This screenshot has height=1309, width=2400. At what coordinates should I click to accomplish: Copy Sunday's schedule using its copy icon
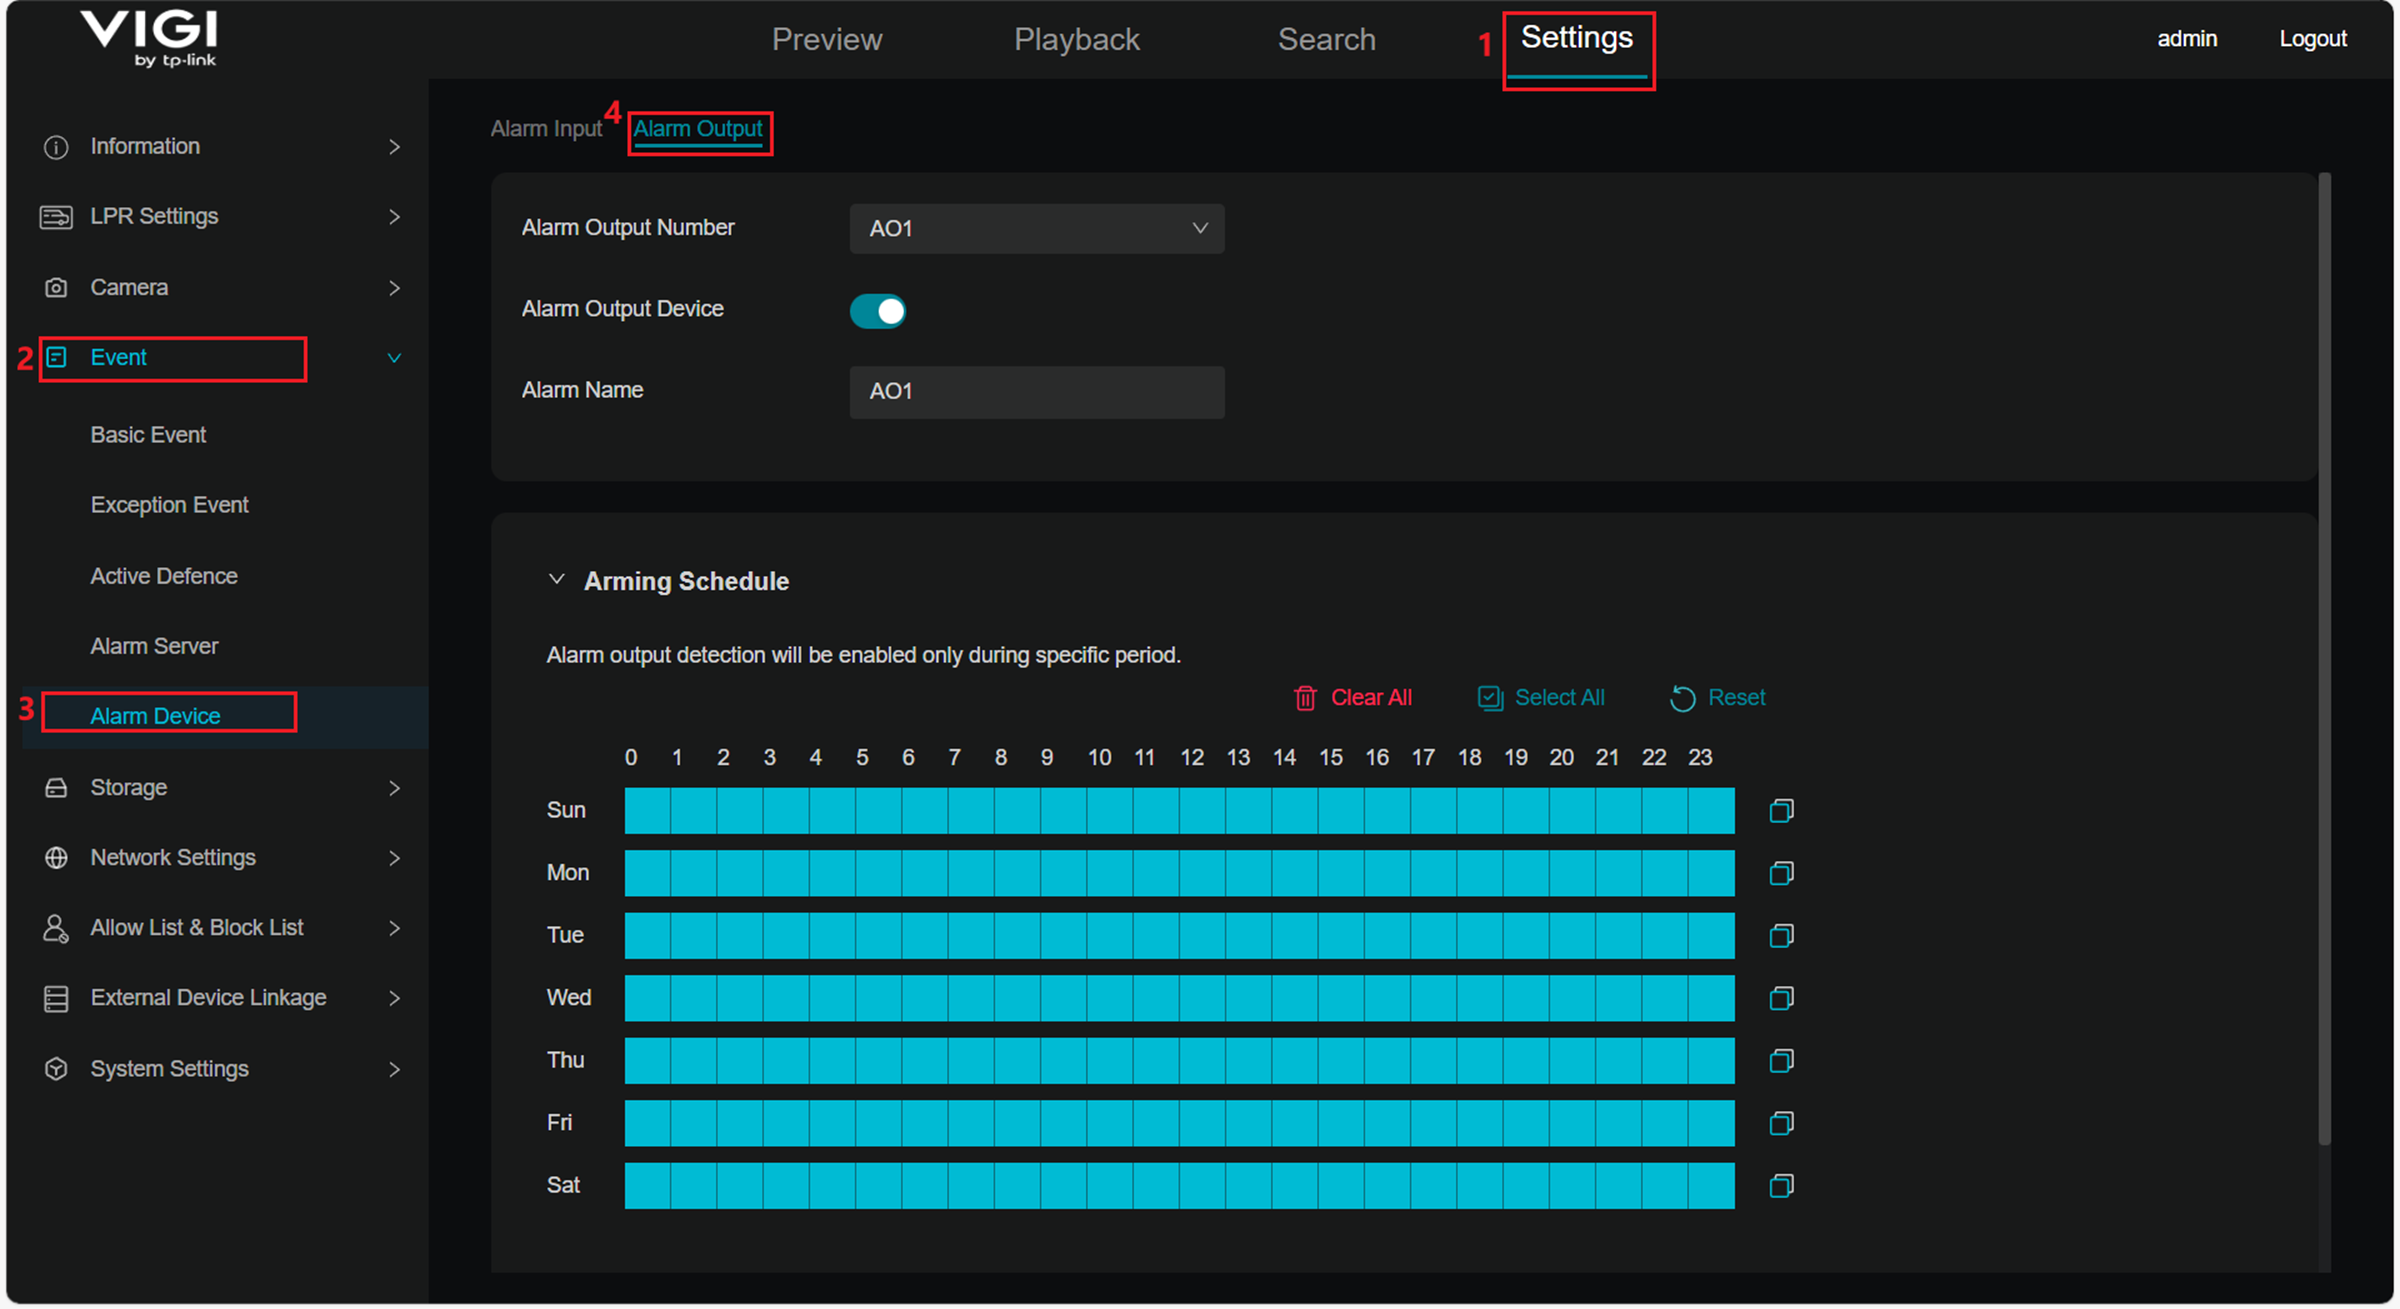click(1781, 810)
